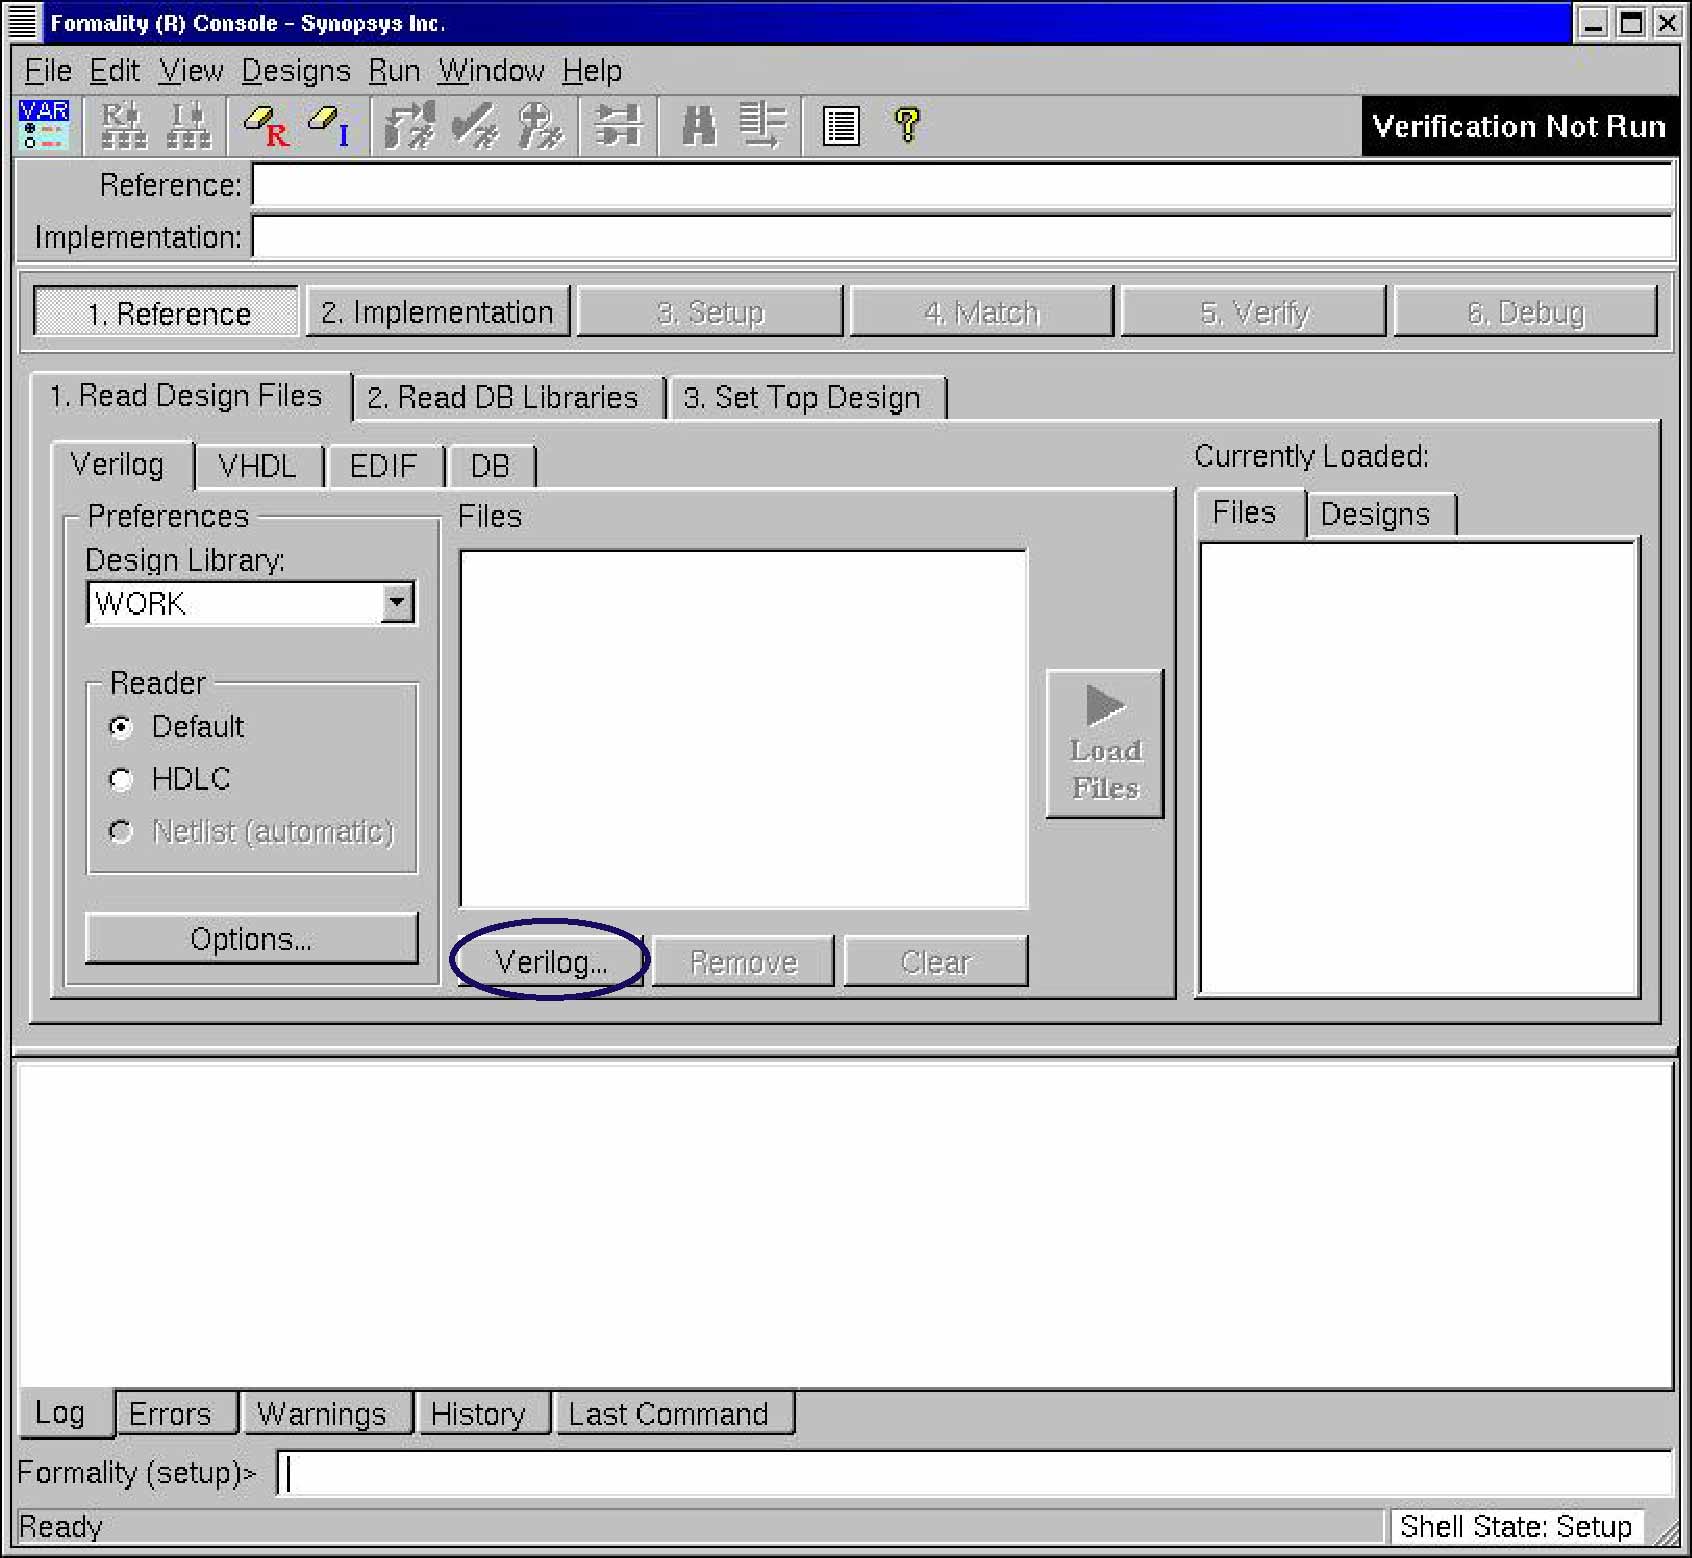1692x1558 pixels.
Task: Switch to 2. Read DB Libraries tab
Action: click(x=509, y=397)
